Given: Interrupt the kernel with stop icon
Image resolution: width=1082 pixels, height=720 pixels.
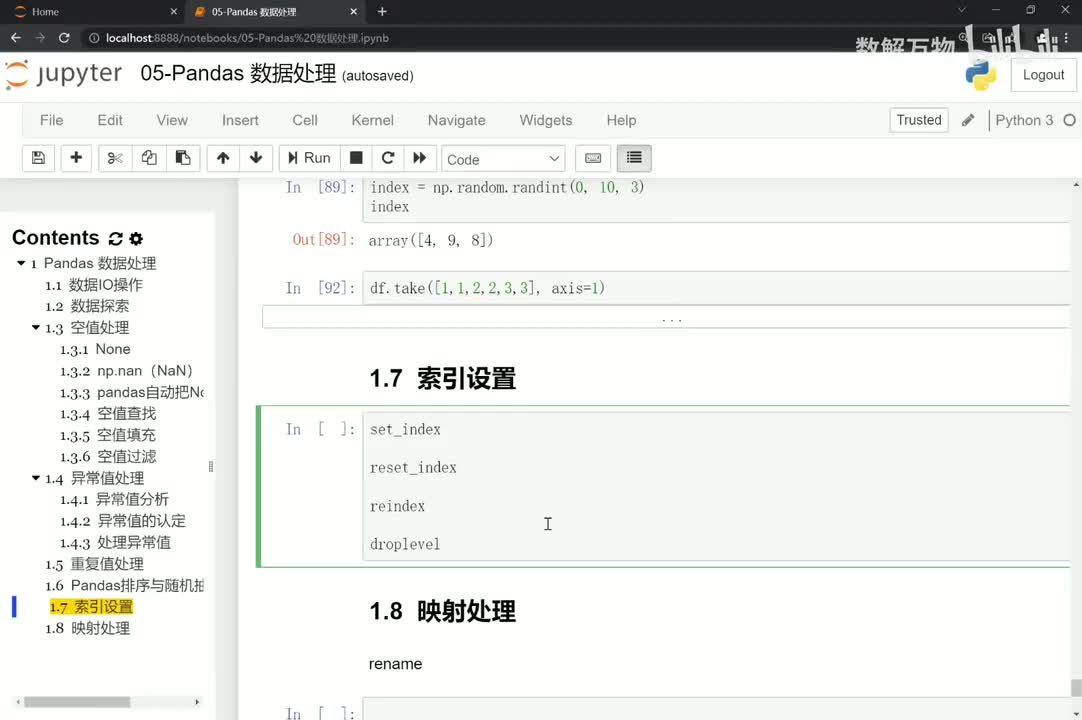Looking at the screenshot, I should click(356, 158).
